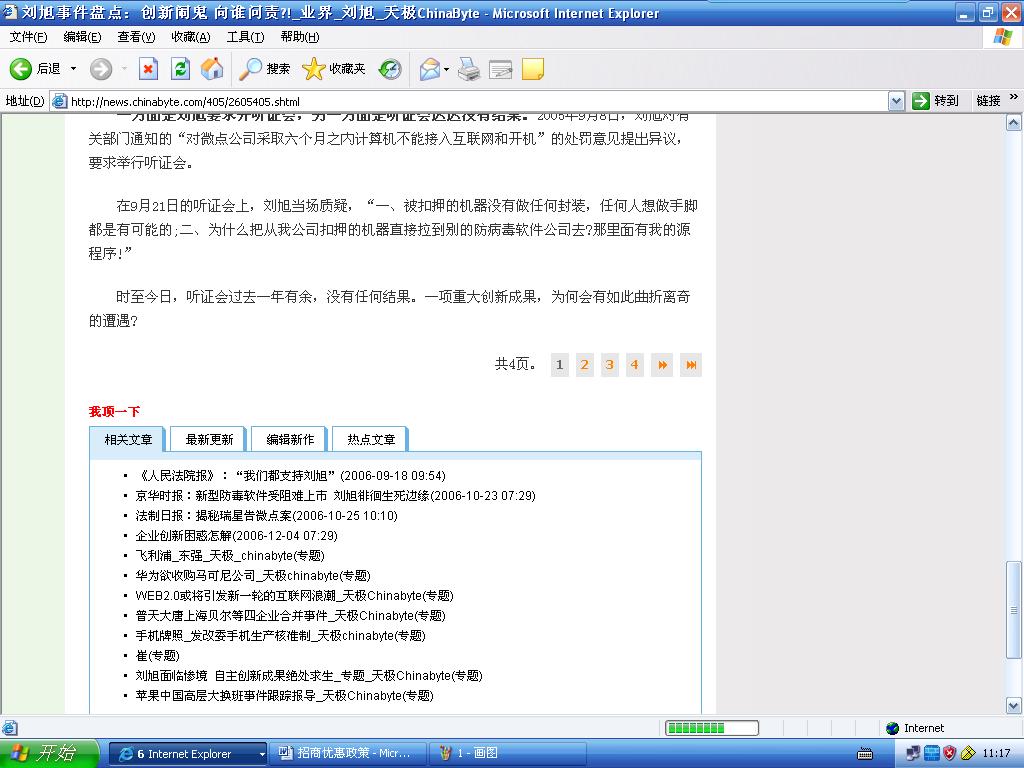The height and width of the screenshot is (768, 1024).
Task: Open article link 法制日报：揭秘瑞星告微点案
Action: 266,516
